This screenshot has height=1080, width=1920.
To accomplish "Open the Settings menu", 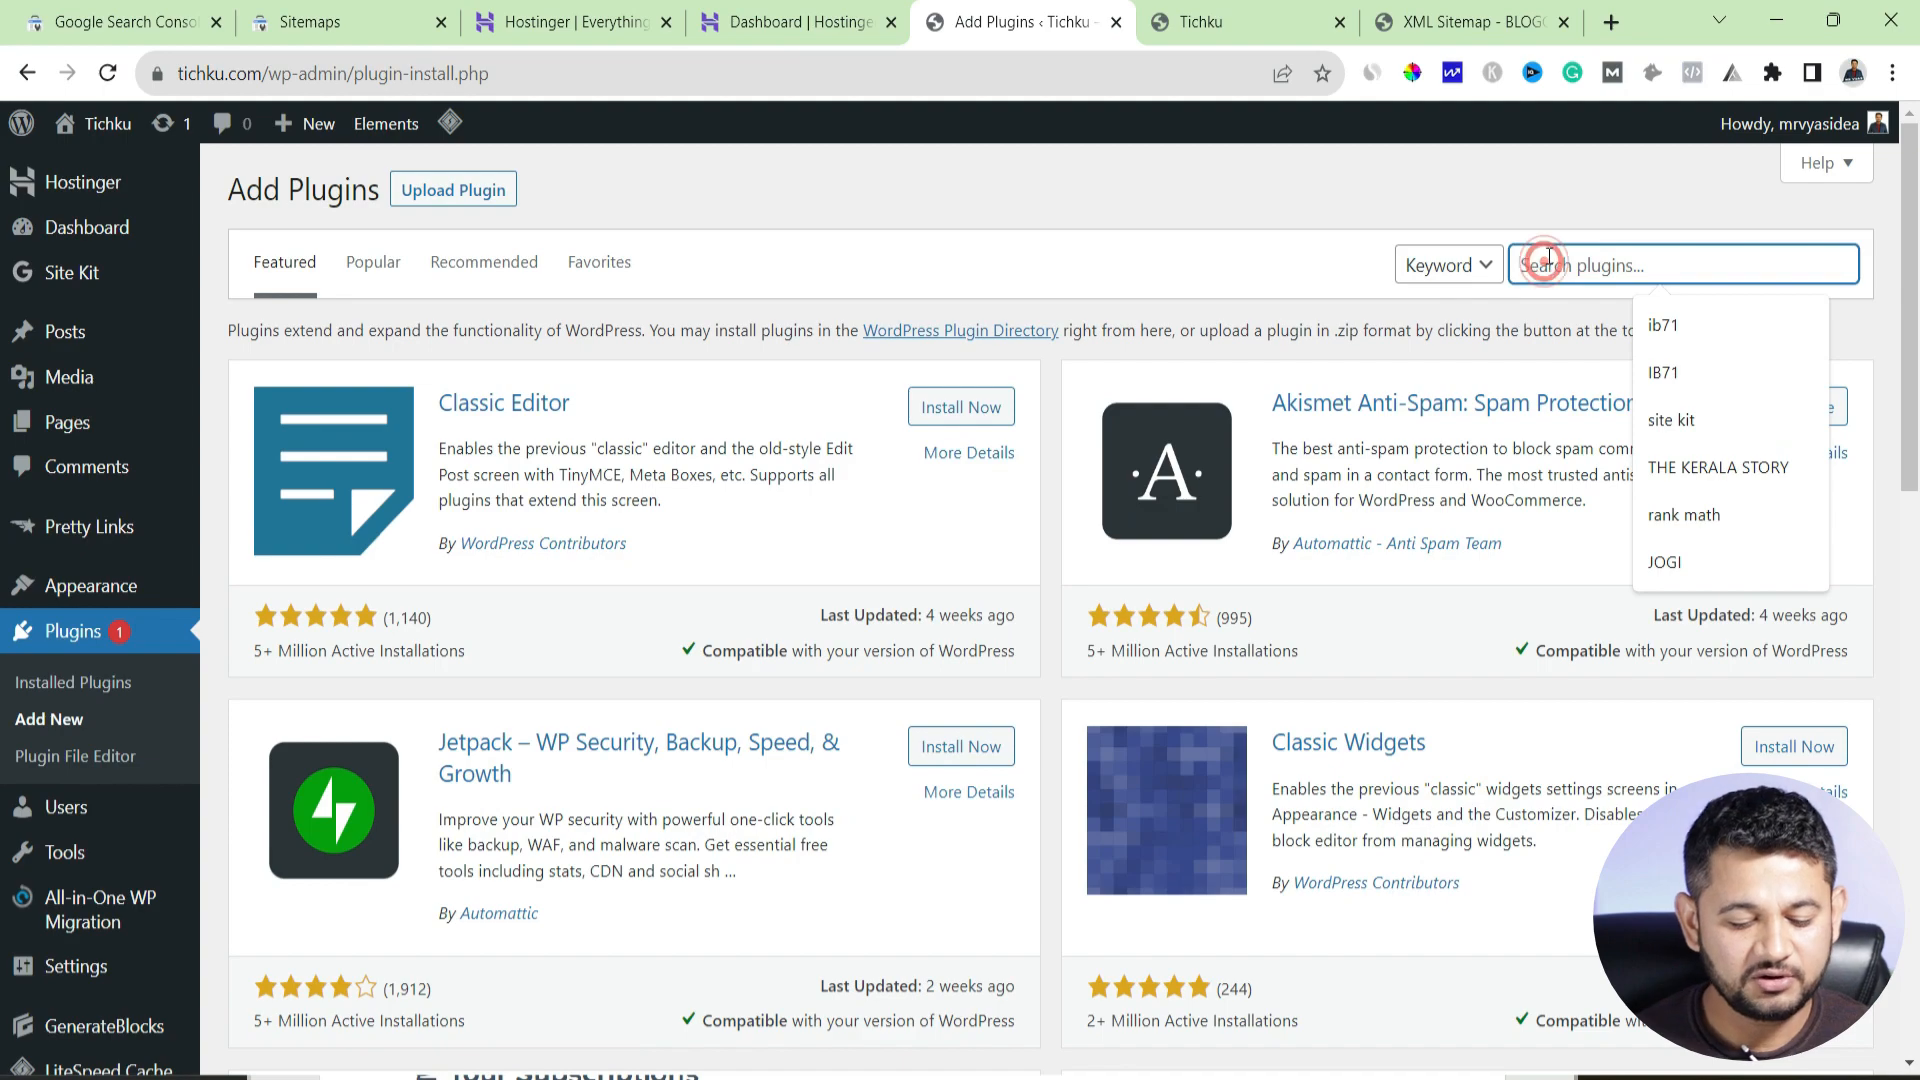I will tap(100, 966).
